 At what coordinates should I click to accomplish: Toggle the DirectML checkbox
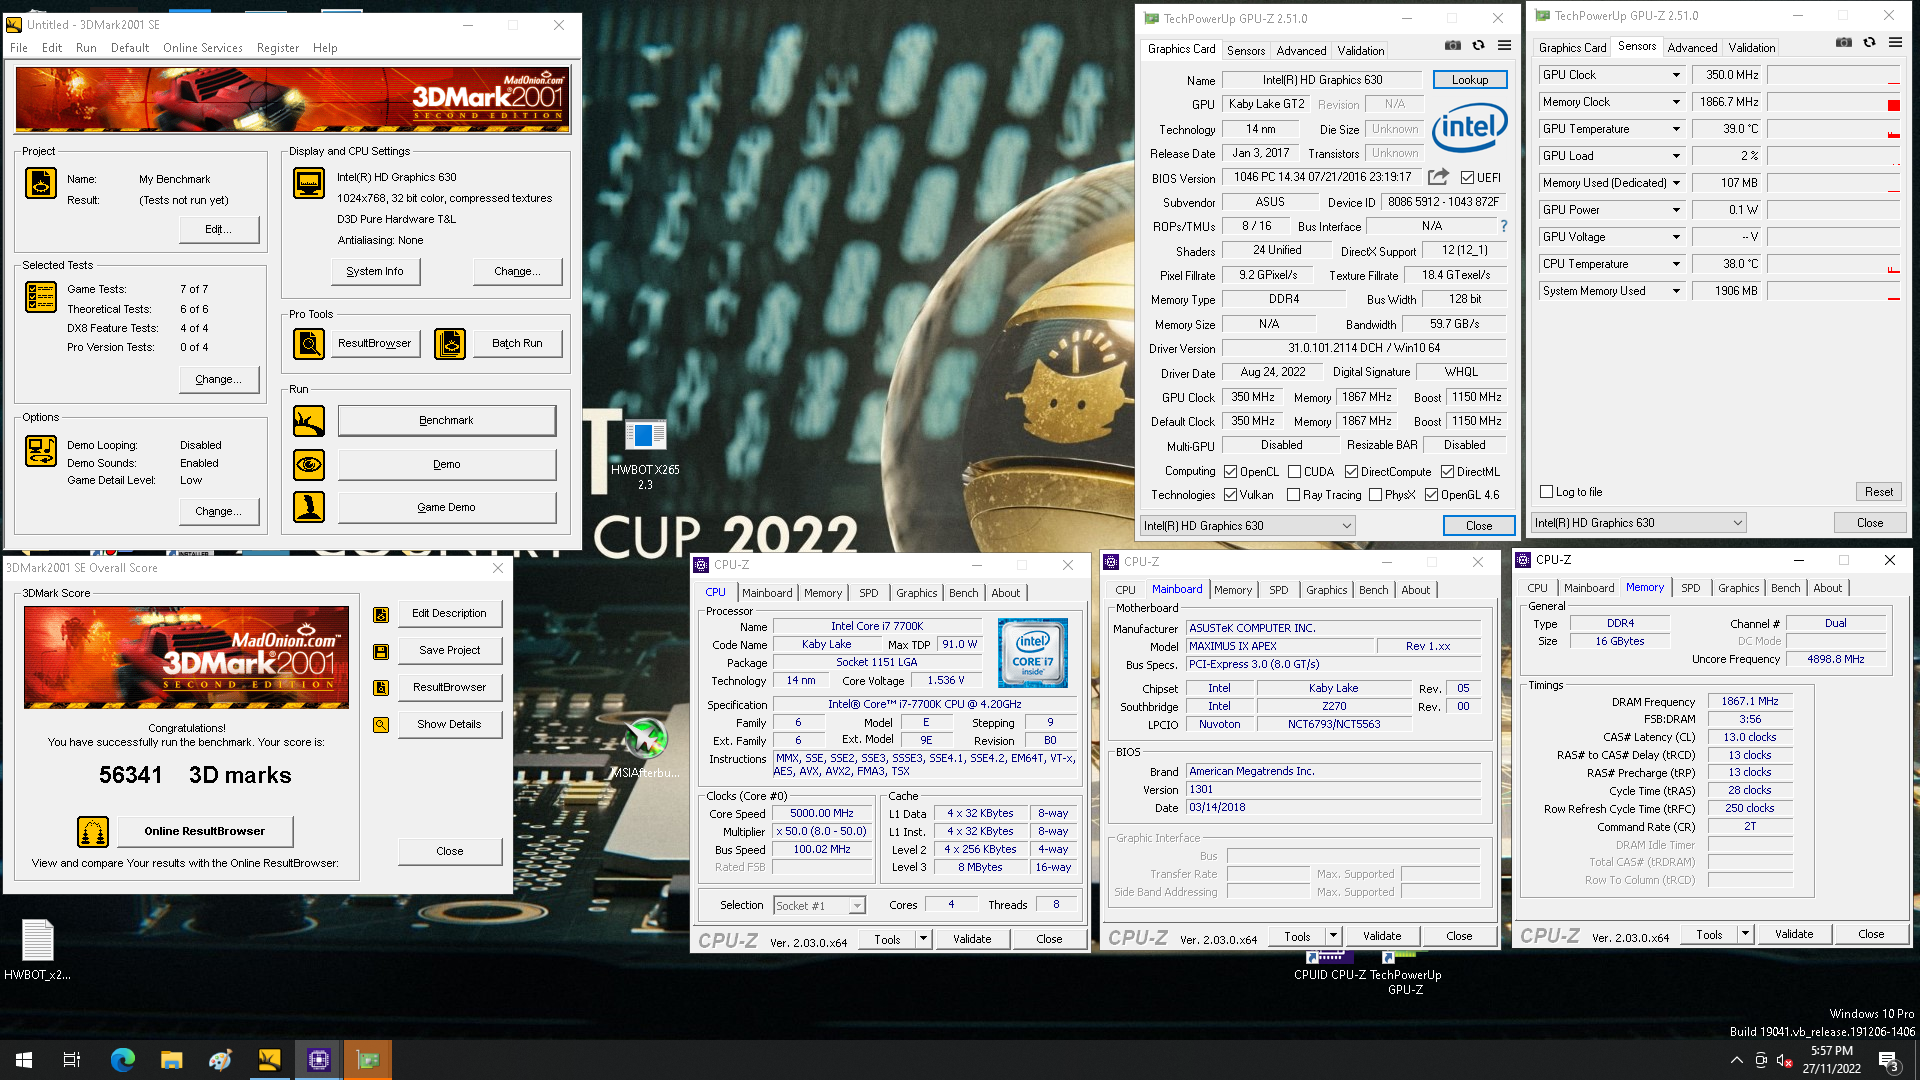click(x=1447, y=472)
